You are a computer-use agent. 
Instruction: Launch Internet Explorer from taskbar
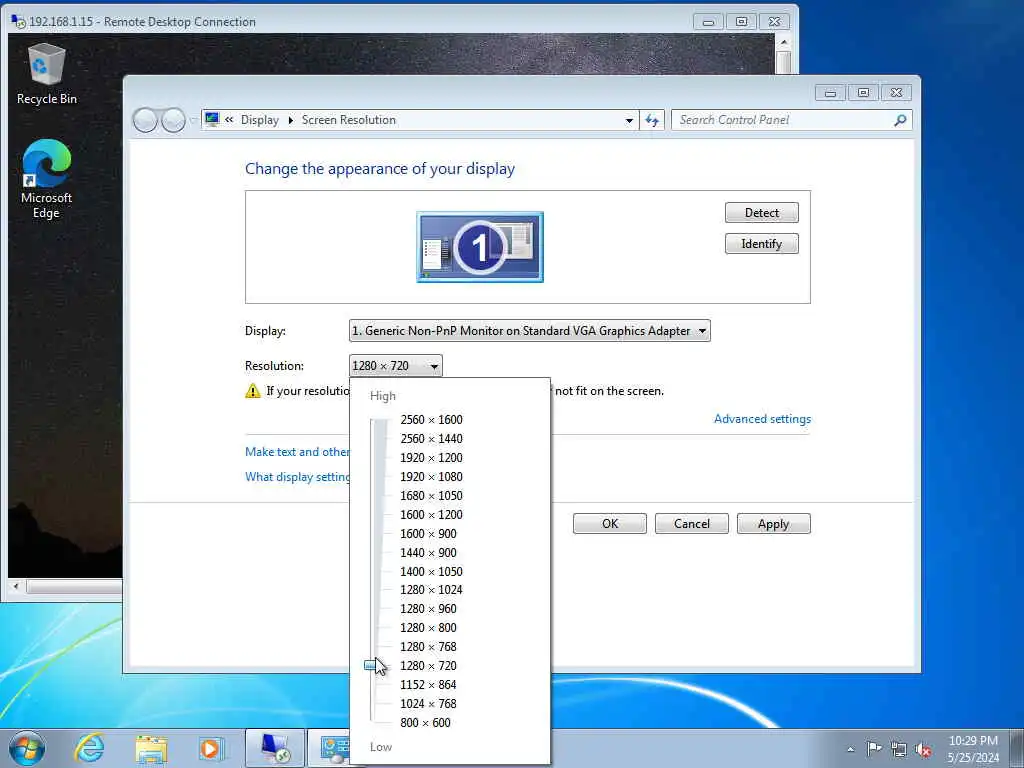coord(89,748)
